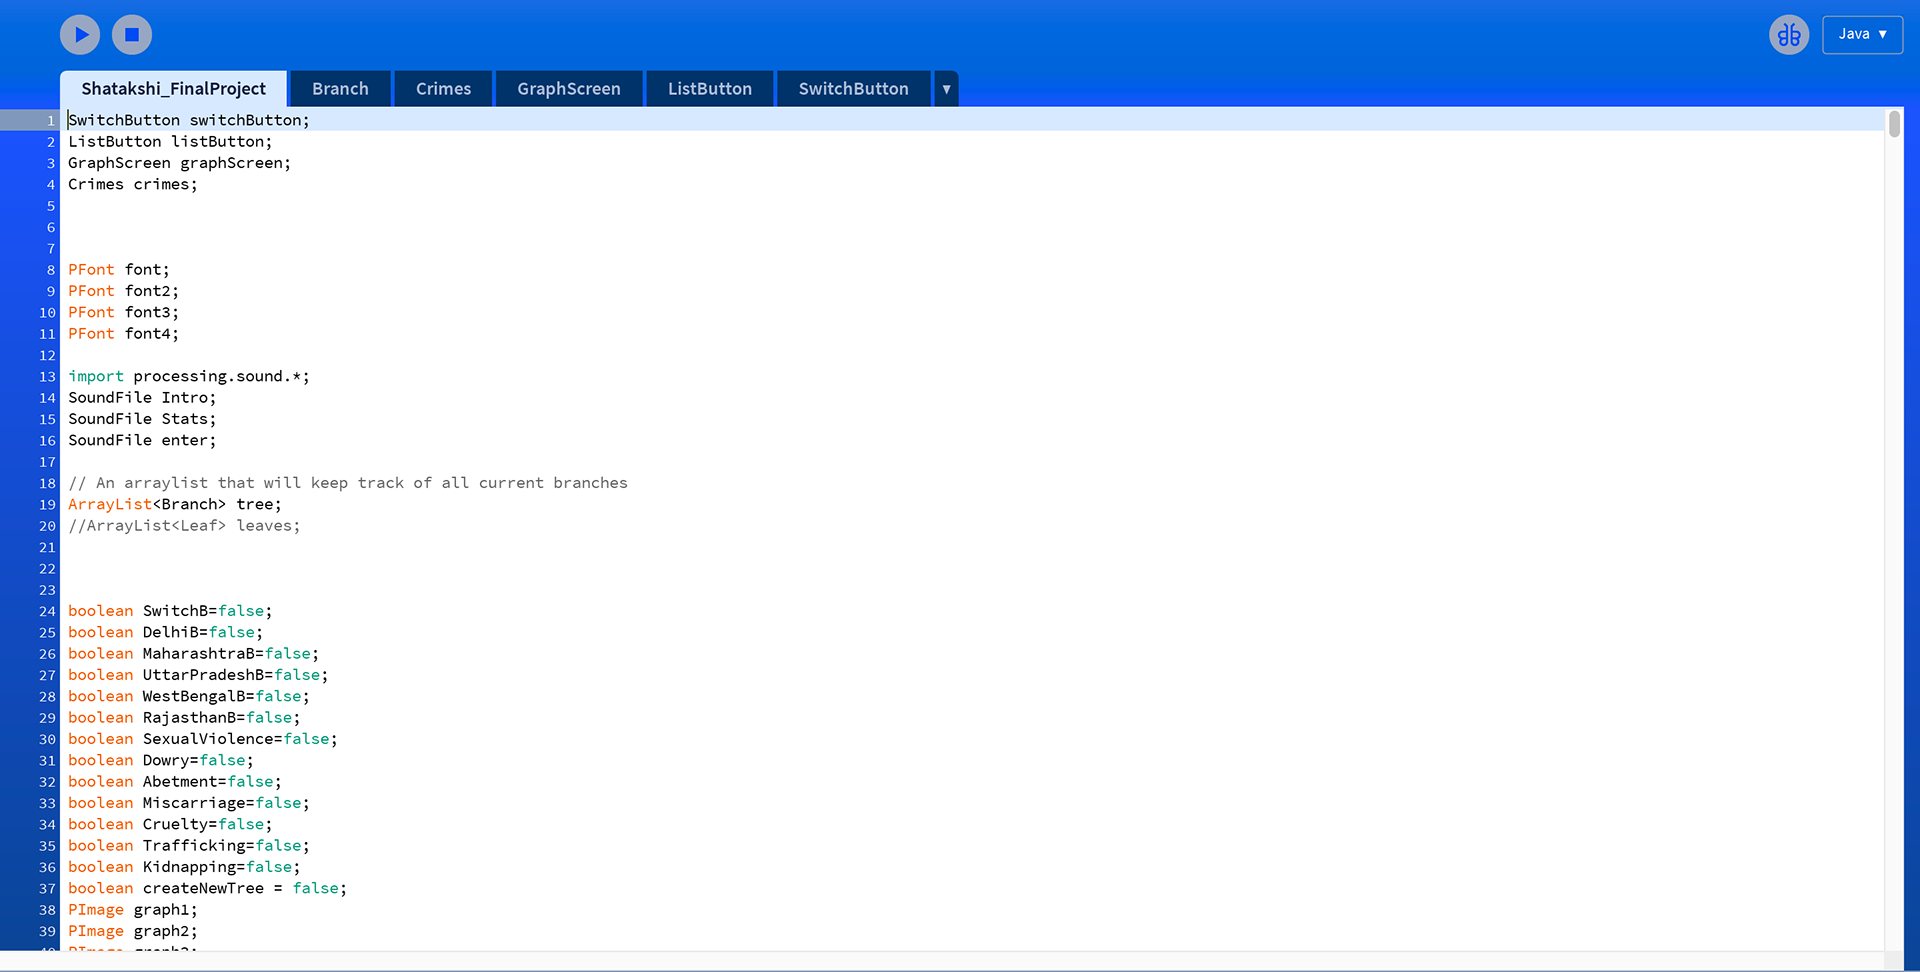Click 'PImage graph1;' line

[133, 910]
